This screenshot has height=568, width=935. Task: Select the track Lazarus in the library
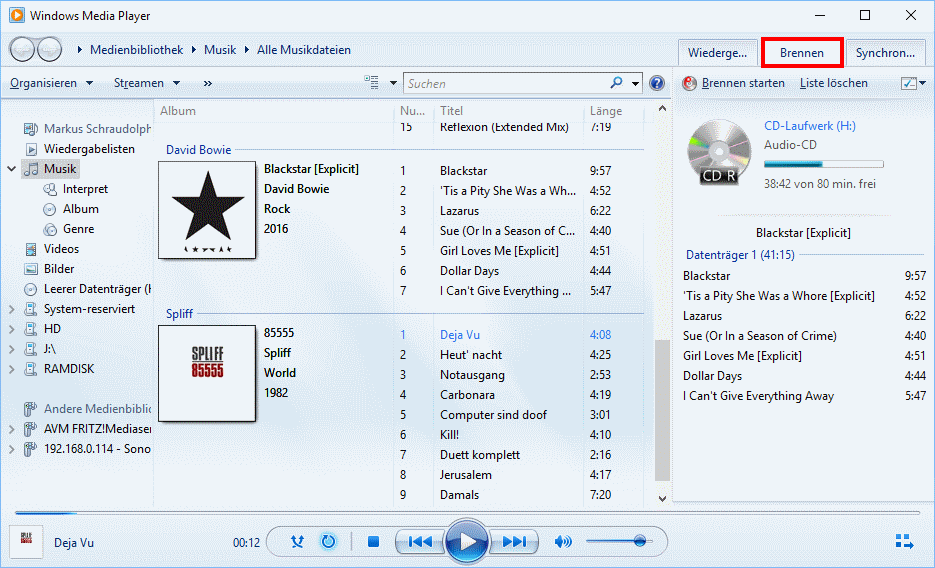[459, 211]
